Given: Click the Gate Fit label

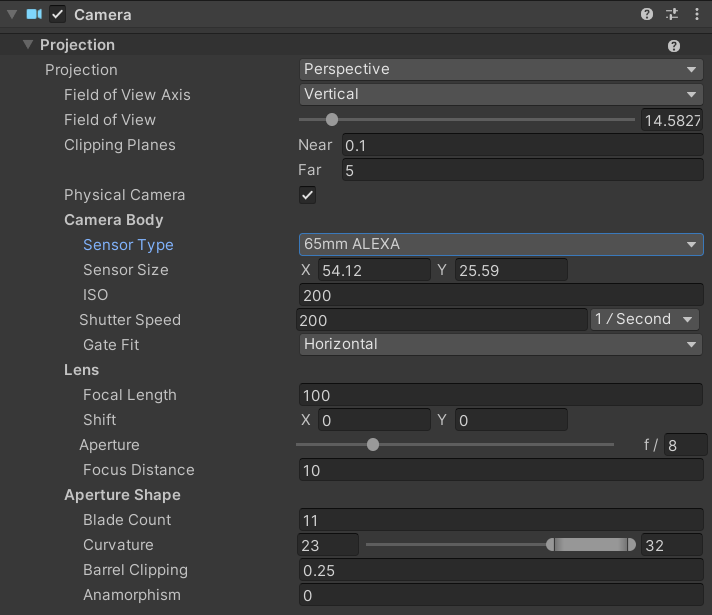Looking at the screenshot, I should click(x=111, y=345).
